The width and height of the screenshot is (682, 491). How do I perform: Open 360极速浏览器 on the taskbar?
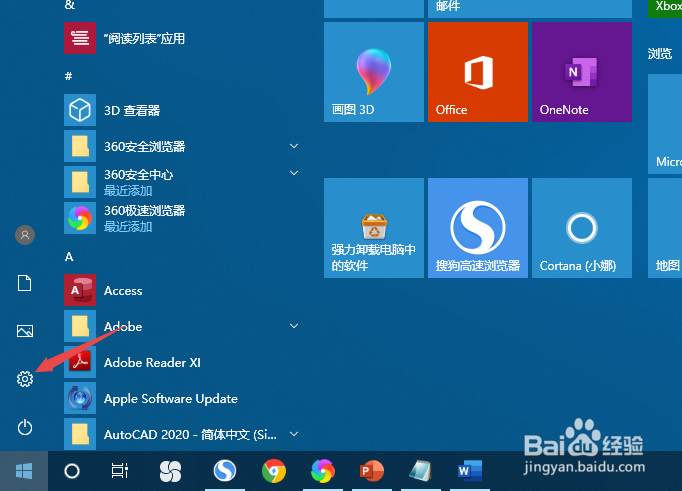coord(323,471)
